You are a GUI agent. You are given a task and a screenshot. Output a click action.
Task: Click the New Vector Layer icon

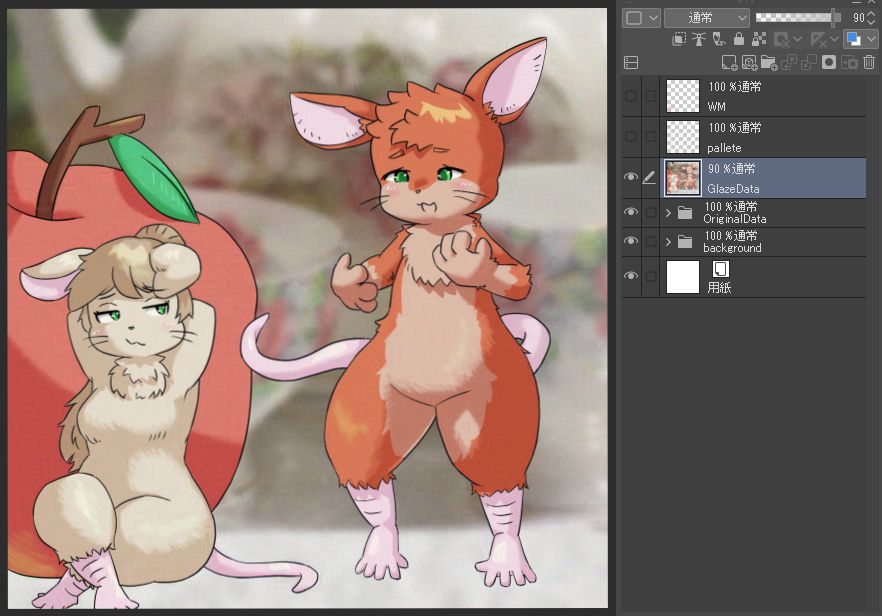pyautogui.click(x=749, y=63)
